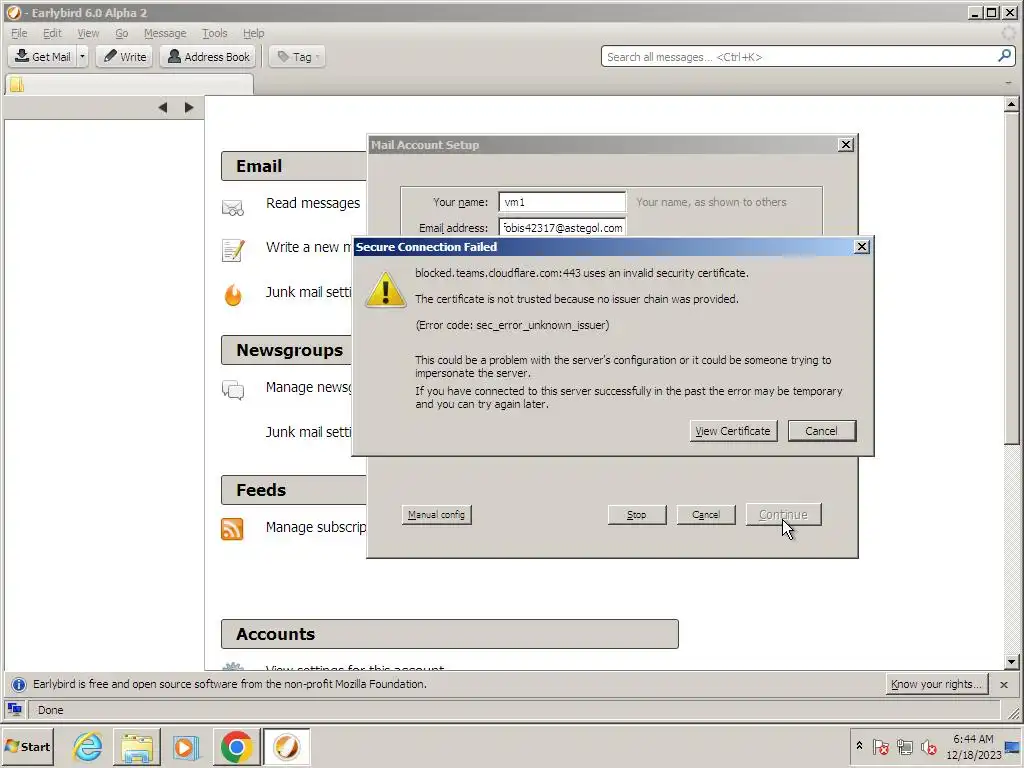This screenshot has width=1024, height=768.
Task: Open the Tools menu
Action: (x=214, y=33)
